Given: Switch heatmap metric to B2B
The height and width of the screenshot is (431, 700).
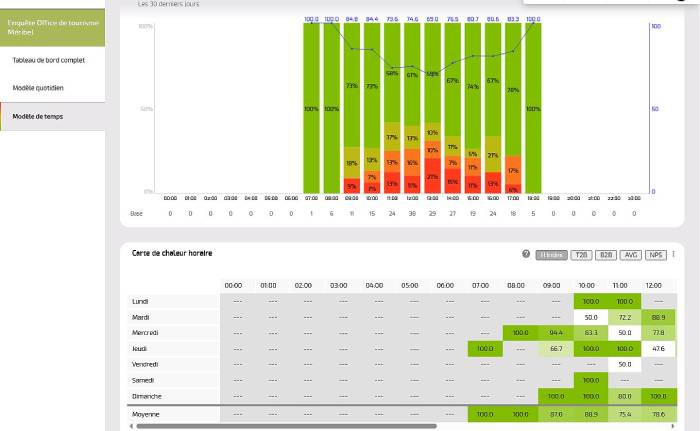Looking at the screenshot, I should click(x=606, y=254).
